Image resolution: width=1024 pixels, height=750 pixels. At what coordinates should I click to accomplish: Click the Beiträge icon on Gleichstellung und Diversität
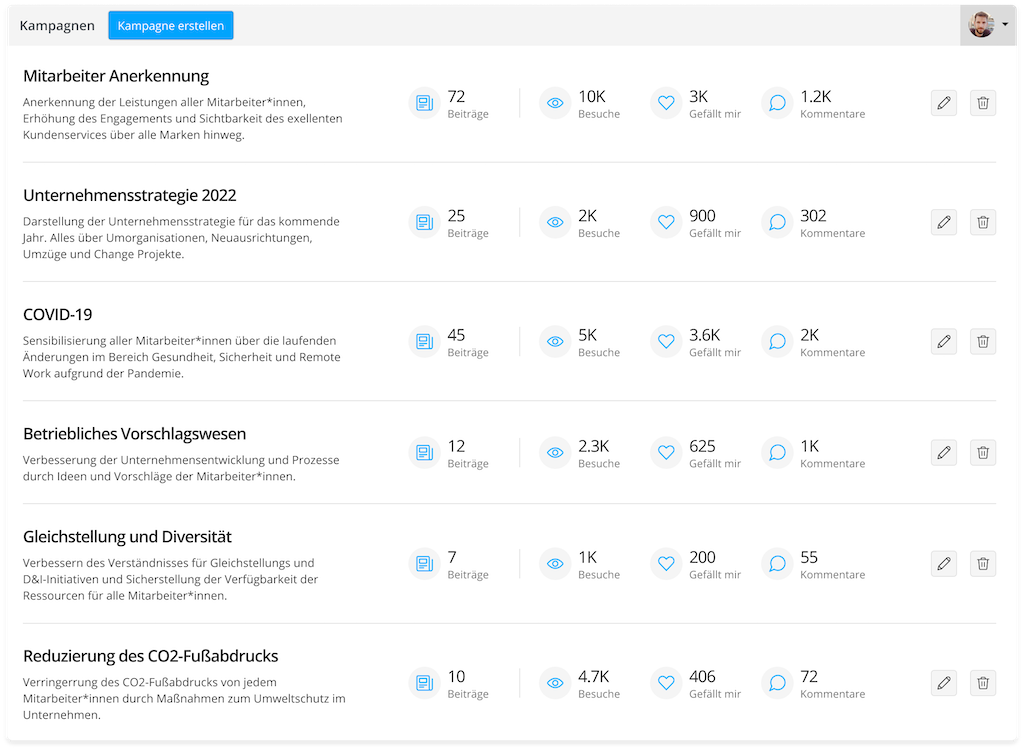click(424, 563)
